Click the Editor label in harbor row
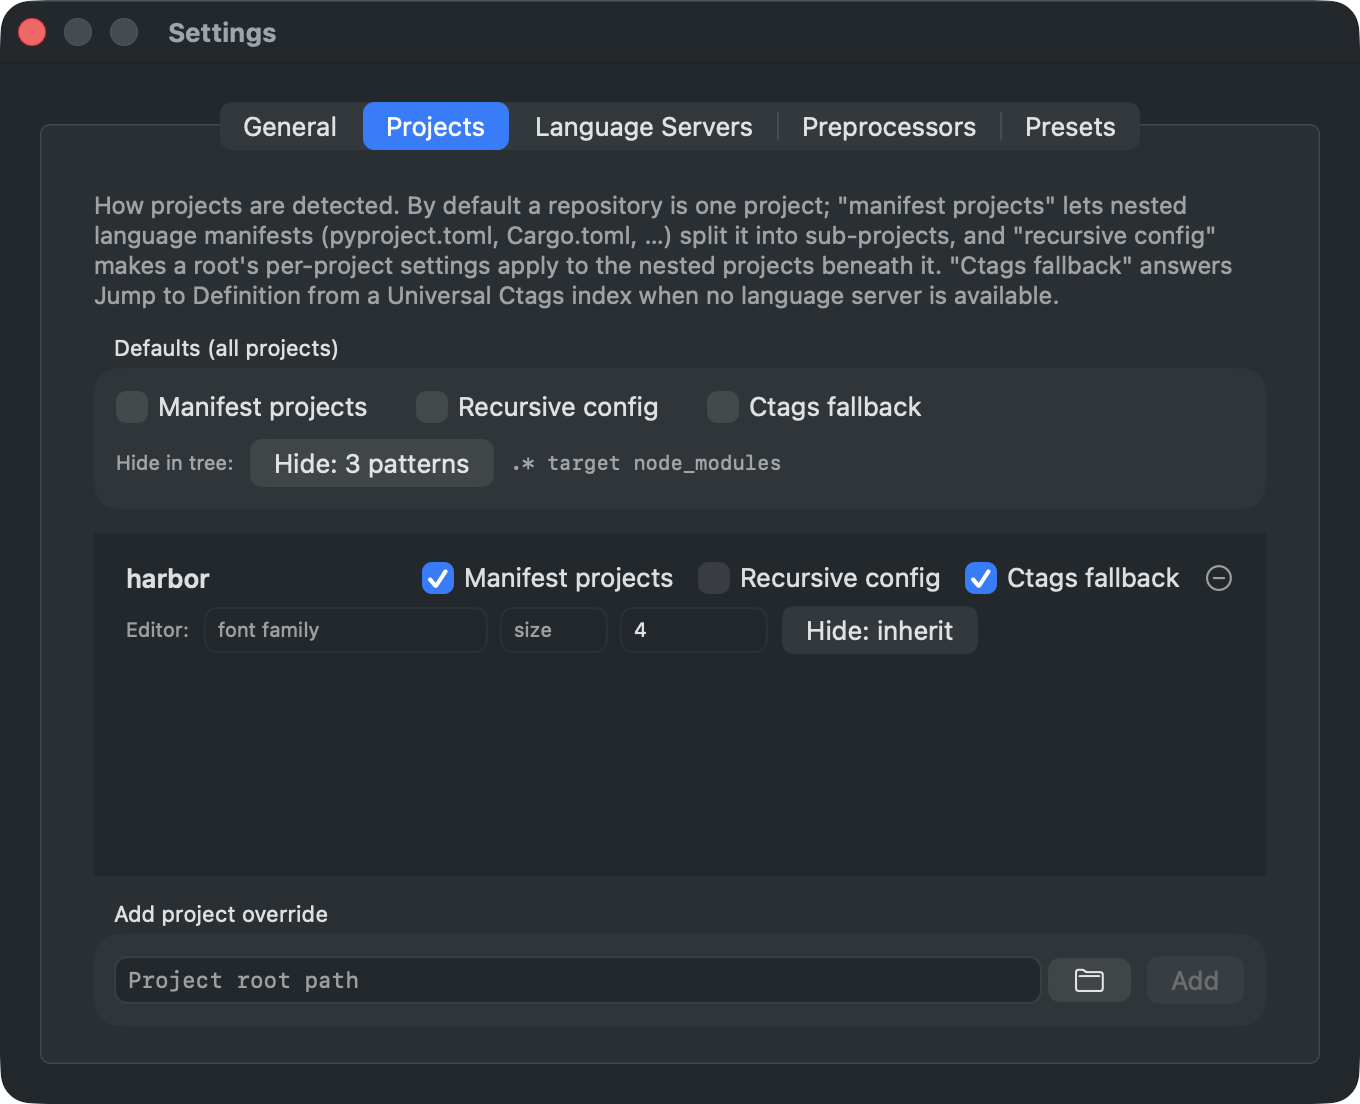The image size is (1360, 1104). 157,630
